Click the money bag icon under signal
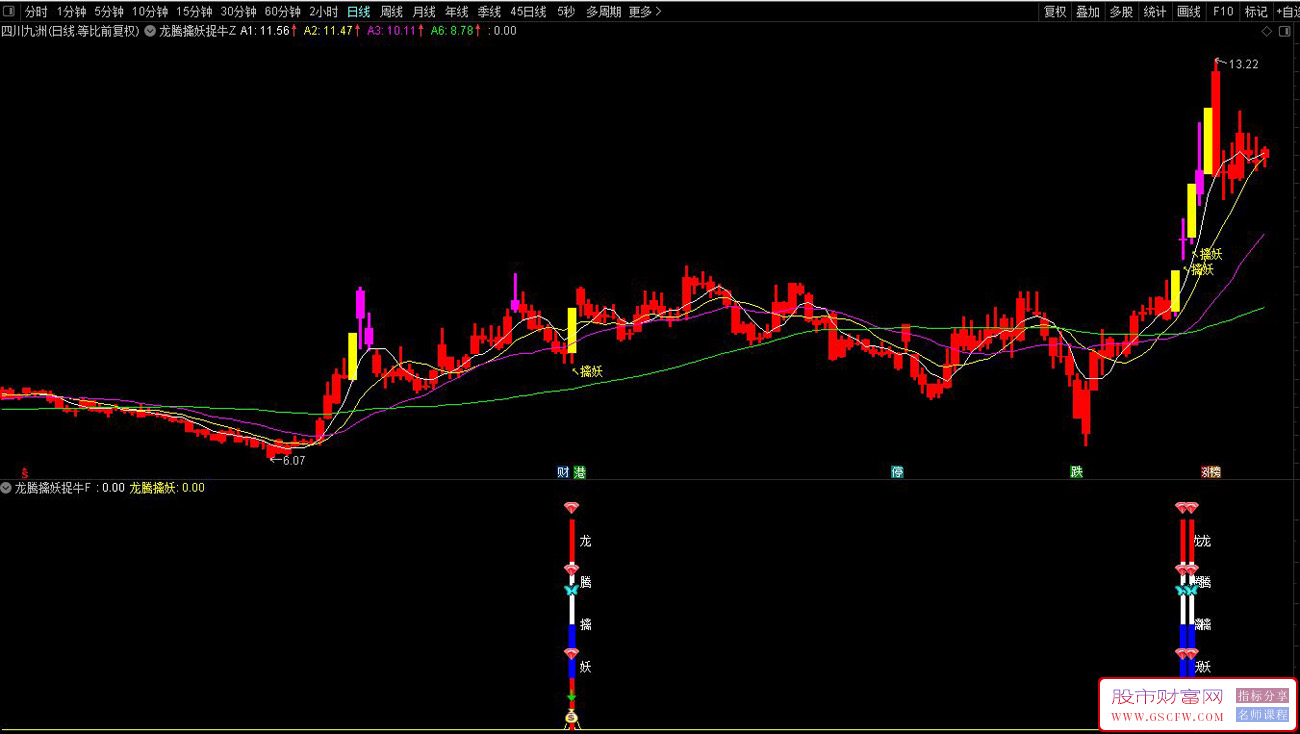 (571, 718)
